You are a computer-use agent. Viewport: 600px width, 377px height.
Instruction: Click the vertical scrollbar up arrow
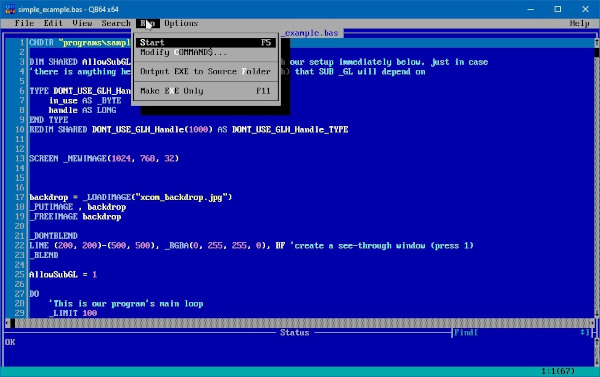click(597, 41)
